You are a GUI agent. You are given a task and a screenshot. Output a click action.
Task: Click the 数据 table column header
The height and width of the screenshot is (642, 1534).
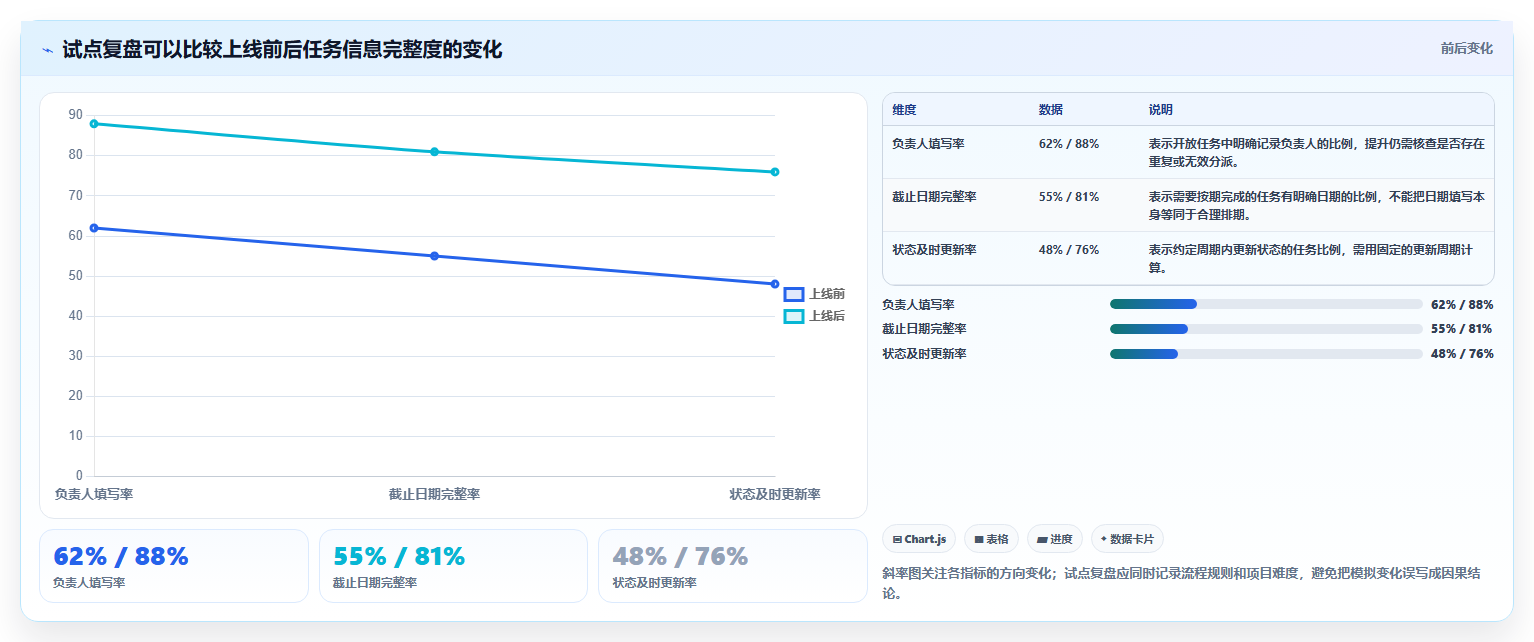(1051, 110)
